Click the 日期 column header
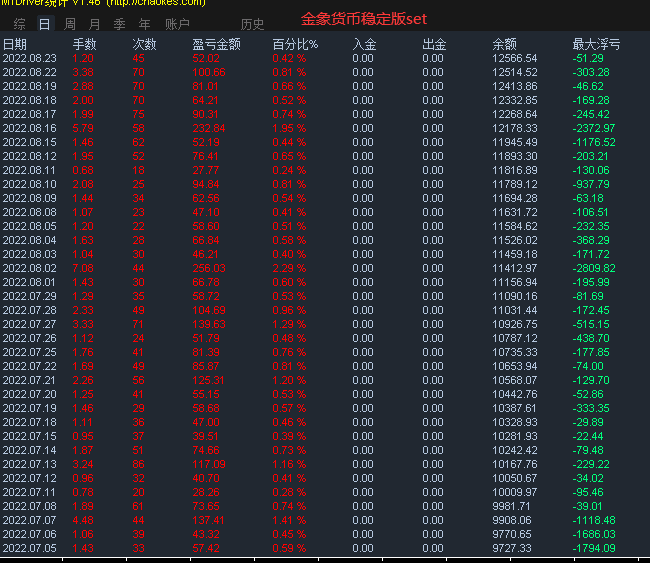650x563 pixels. coord(15,44)
